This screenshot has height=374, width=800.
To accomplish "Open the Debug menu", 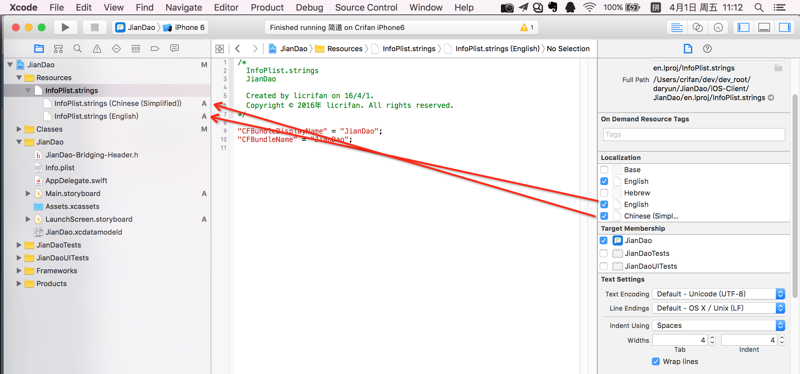I will coord(309,8).
